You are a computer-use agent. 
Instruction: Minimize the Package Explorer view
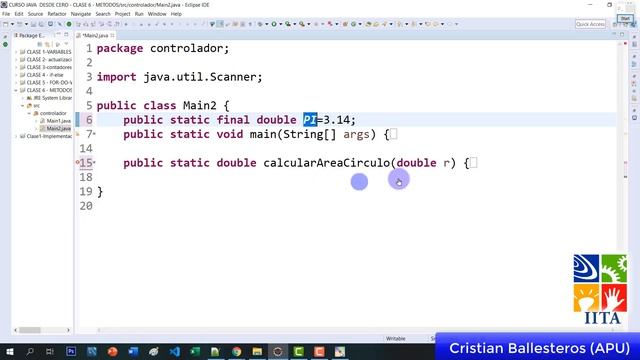point(58,35)
